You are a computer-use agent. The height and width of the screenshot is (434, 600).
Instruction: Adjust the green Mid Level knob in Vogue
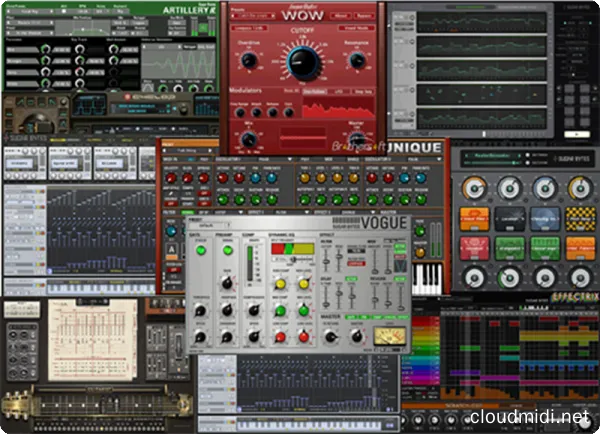tap(304, 310)
